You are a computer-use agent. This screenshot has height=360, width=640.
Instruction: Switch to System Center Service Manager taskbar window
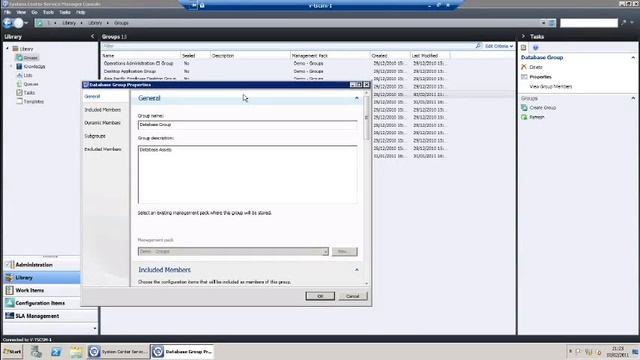(x=118, y=351)
